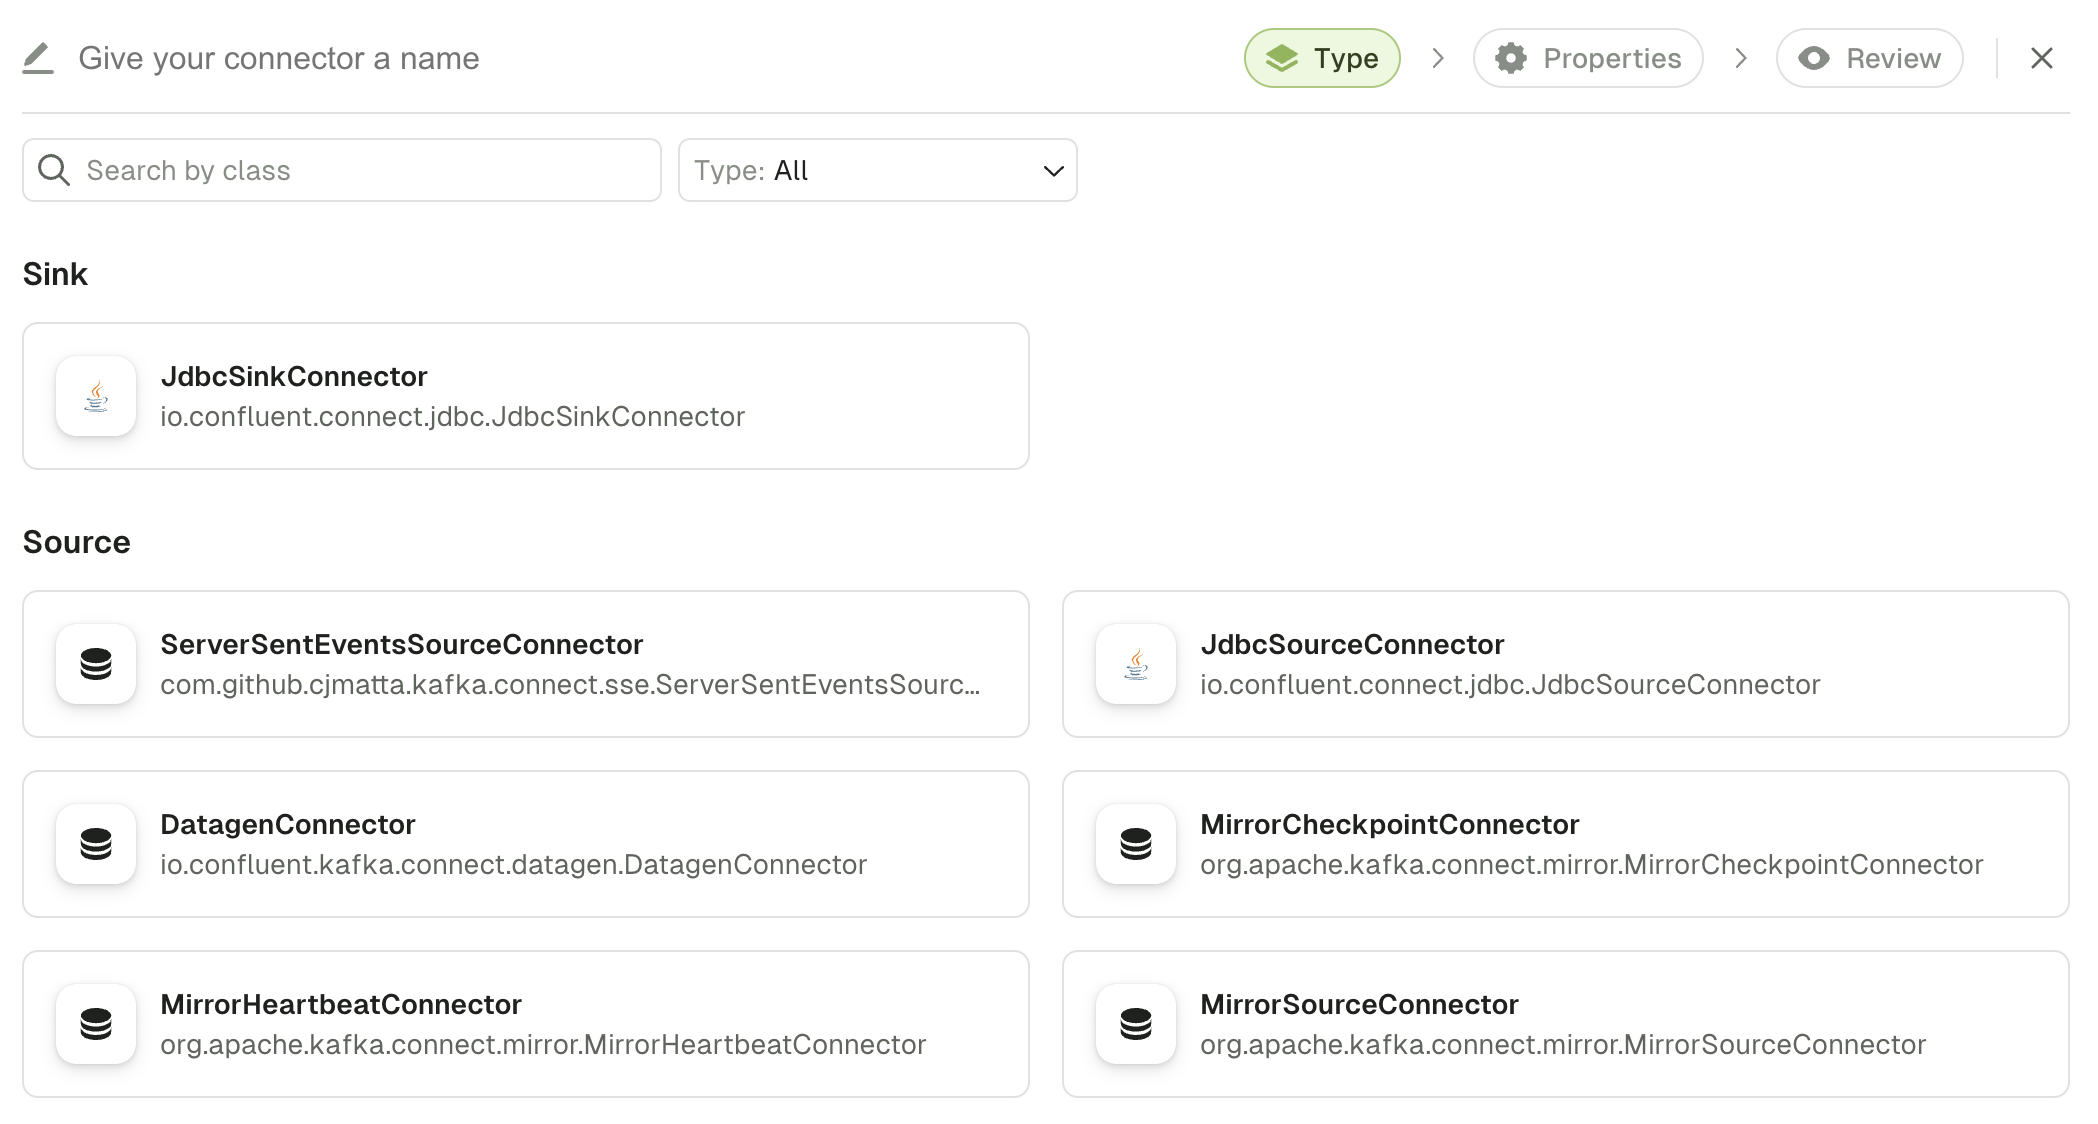
Task: Click chevron between Type and Properties
Action: pos(1438,58)
